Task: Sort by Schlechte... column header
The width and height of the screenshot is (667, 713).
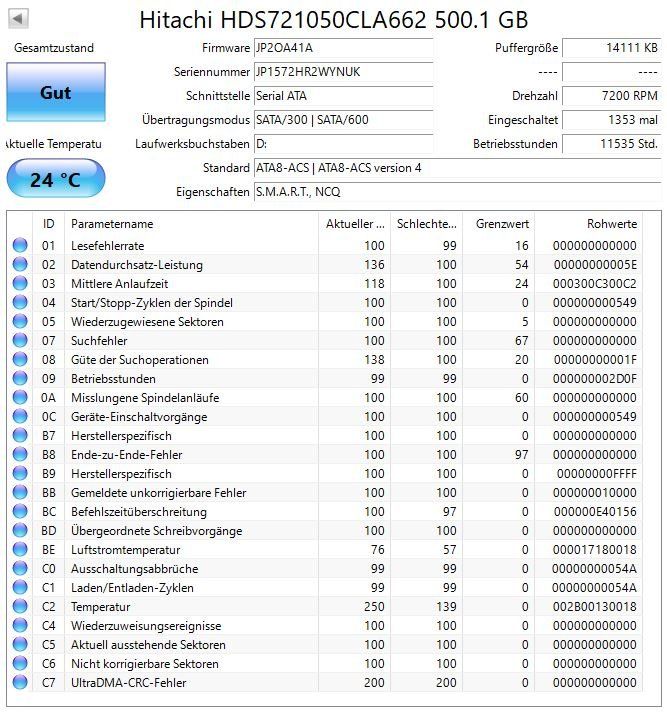Action: tap(426, 224)
